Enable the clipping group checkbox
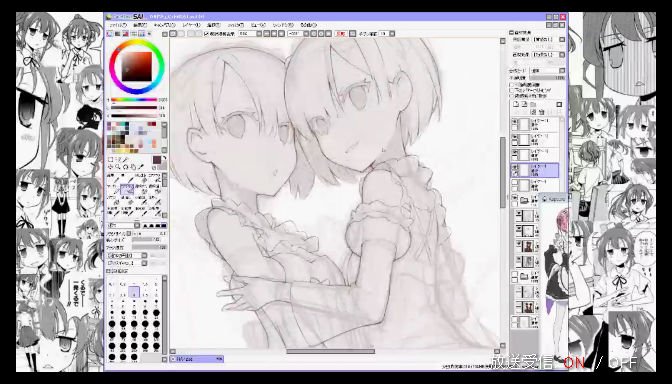 click(x=511, y=90)
